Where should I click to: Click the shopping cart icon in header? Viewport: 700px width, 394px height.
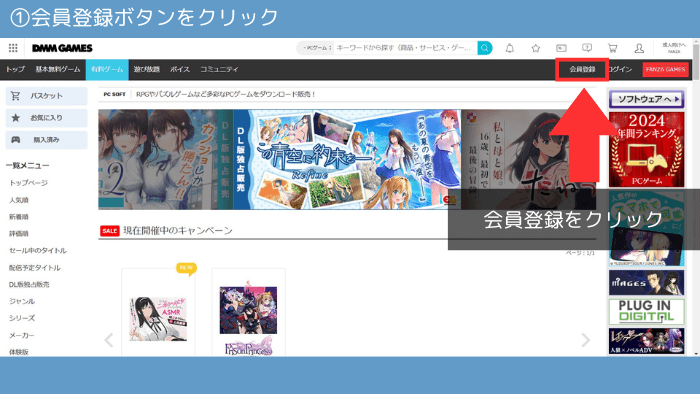pyautogui.click(x=612, y=48)
